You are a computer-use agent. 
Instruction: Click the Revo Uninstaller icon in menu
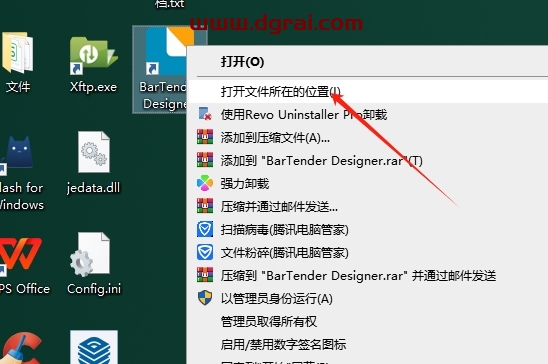(x=205, y=114)
